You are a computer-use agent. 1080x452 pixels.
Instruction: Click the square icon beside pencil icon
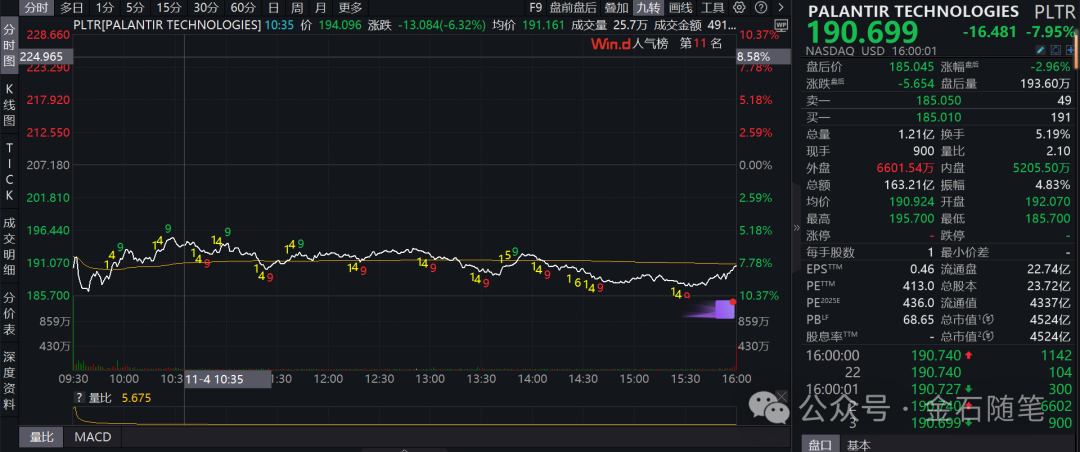(1055, 49)
